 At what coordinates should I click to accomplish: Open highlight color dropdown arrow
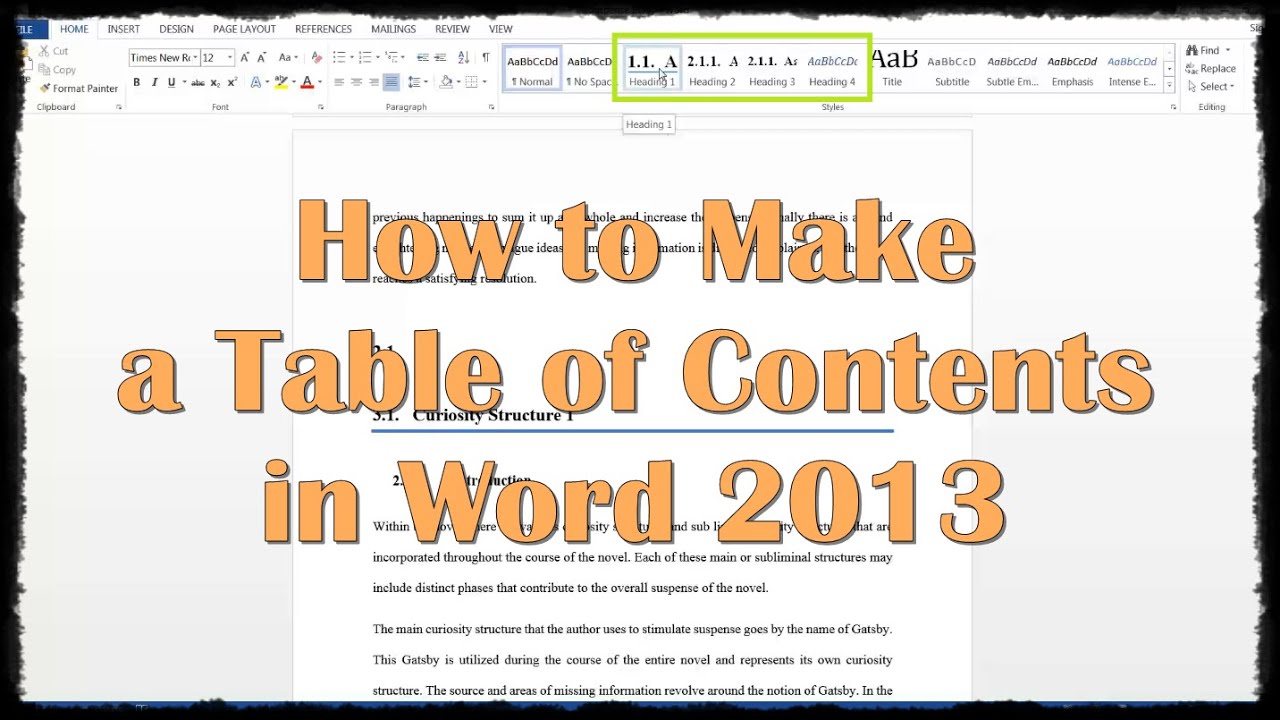293,83
